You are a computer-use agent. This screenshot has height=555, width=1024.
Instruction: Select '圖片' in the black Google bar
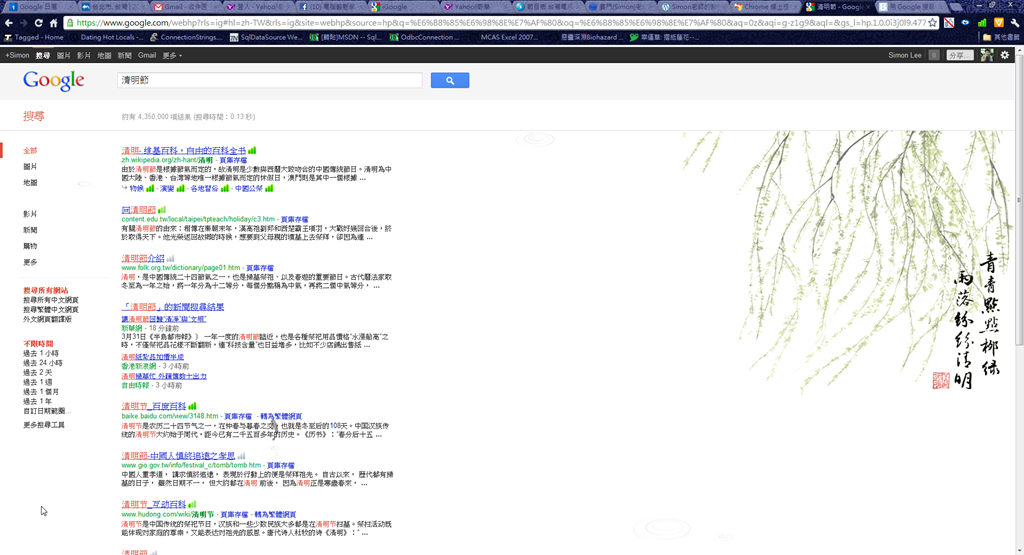[x=63, y=56]
